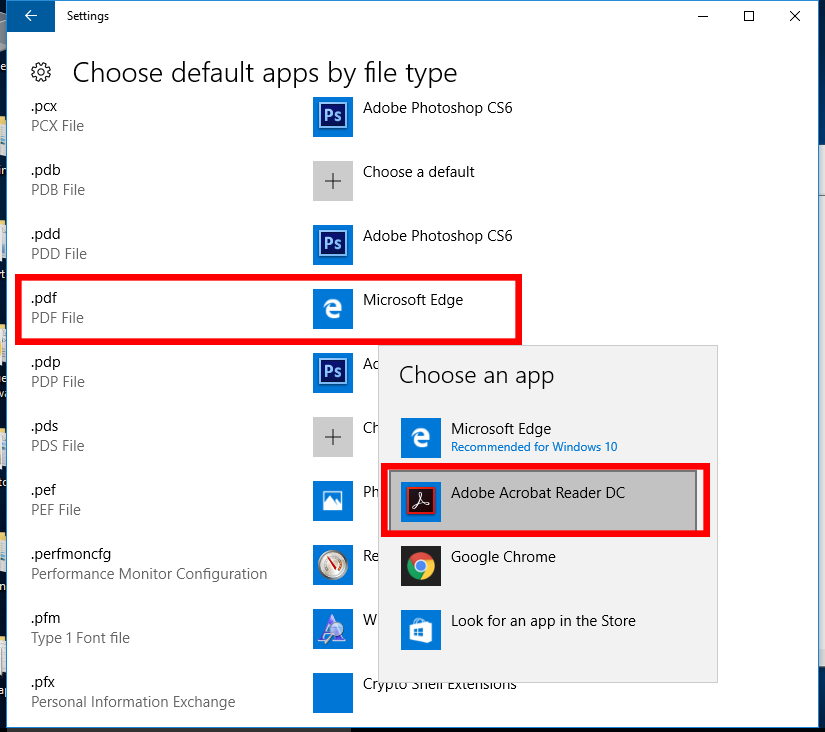Image resolution: width=825 pixels, height=732 pixels.
Task: Click the Adobe Acrobat Reader icon
Action: (x=420, y=502)
